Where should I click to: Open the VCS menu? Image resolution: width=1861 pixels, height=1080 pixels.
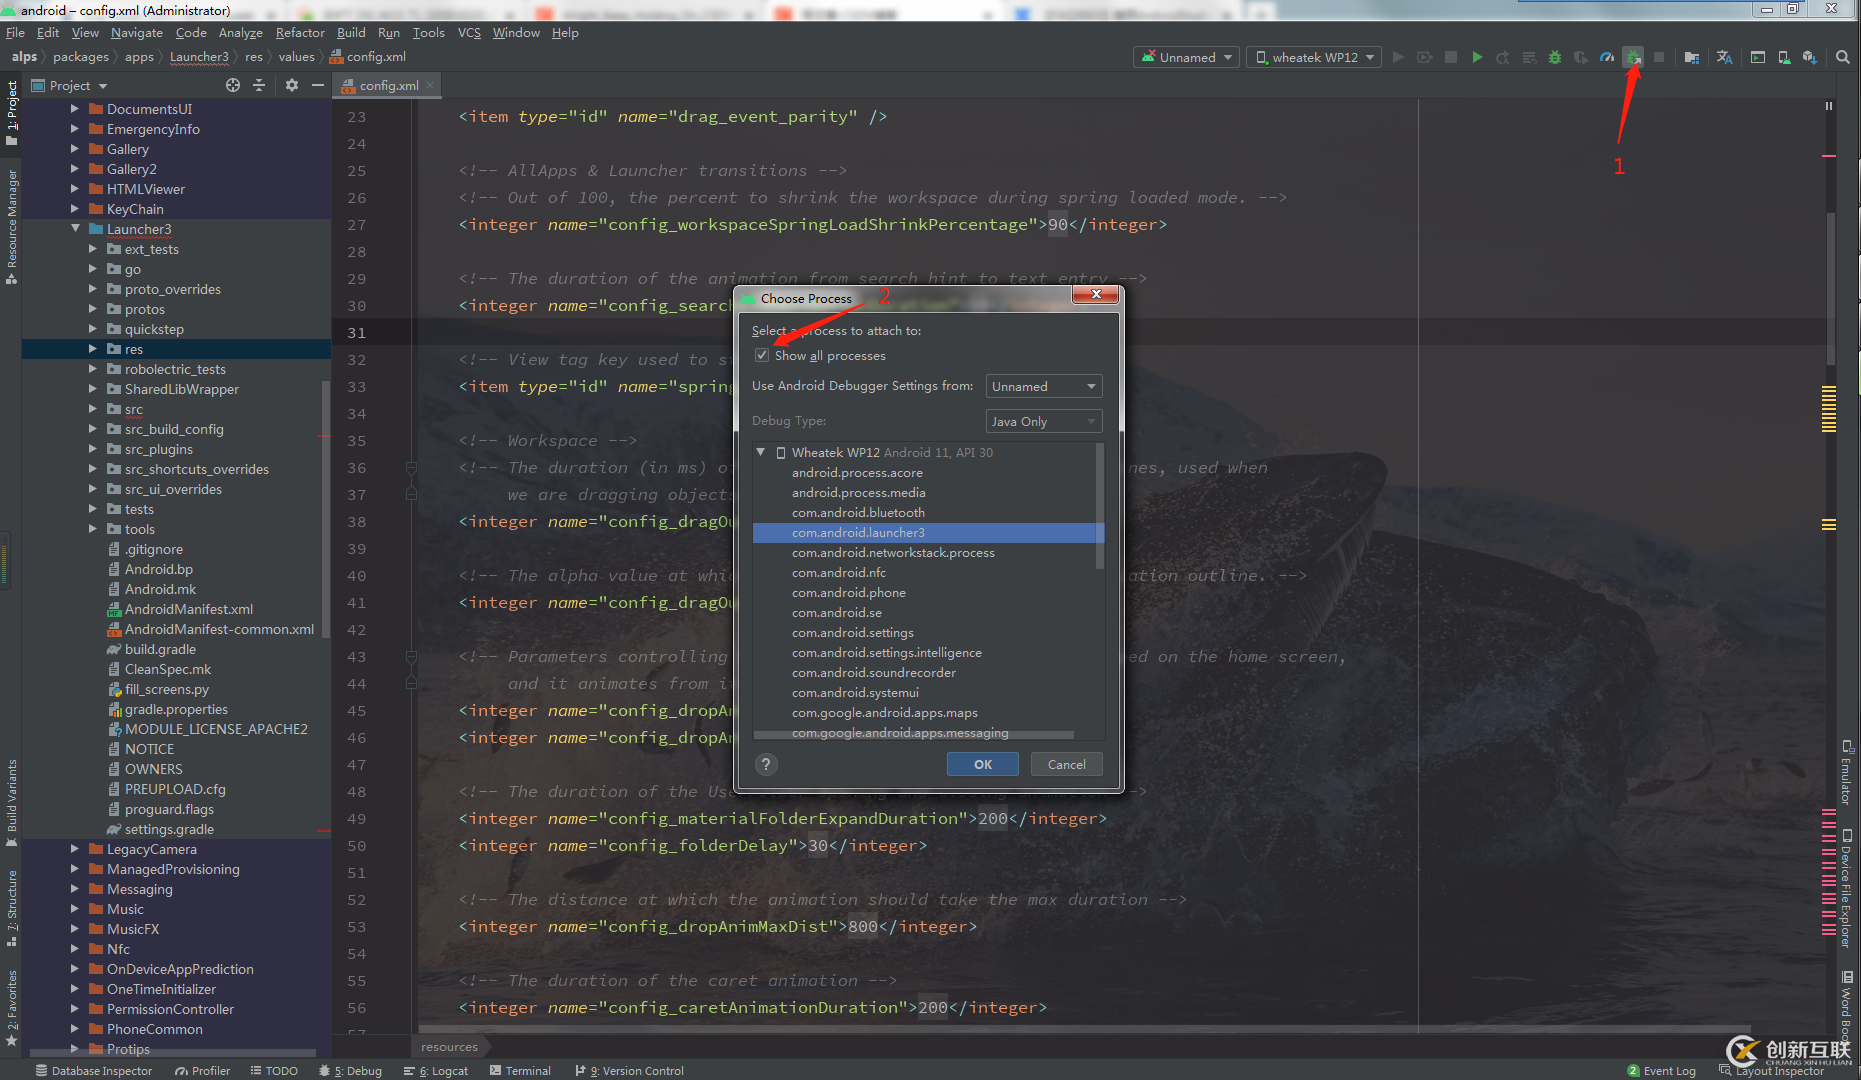coord(469,32)
